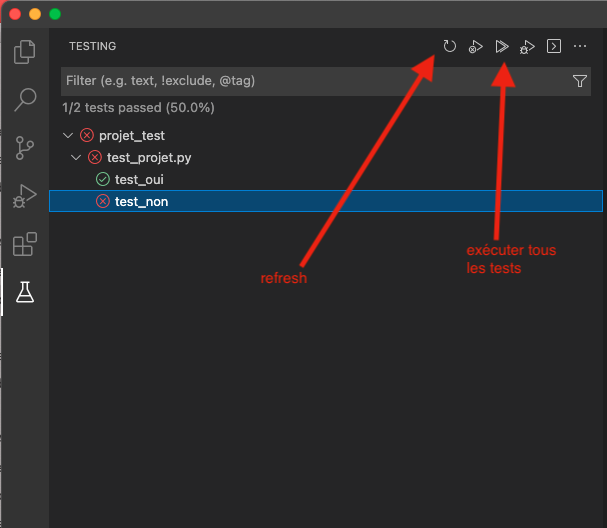Click into the test Filter text field
This screenshot has width=607, height=528.
pyautogui.click(x=316, y=81)
